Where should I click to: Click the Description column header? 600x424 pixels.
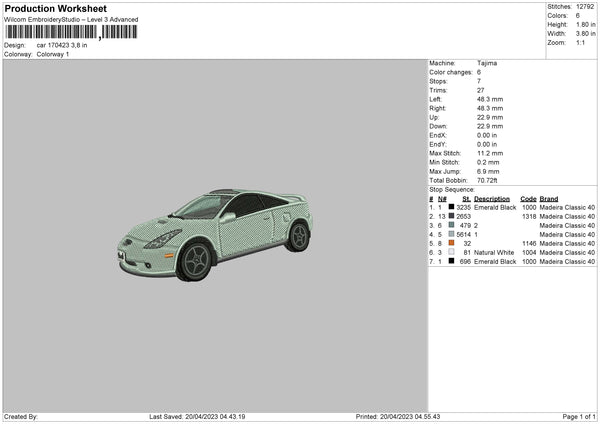[x=494, y=198]
